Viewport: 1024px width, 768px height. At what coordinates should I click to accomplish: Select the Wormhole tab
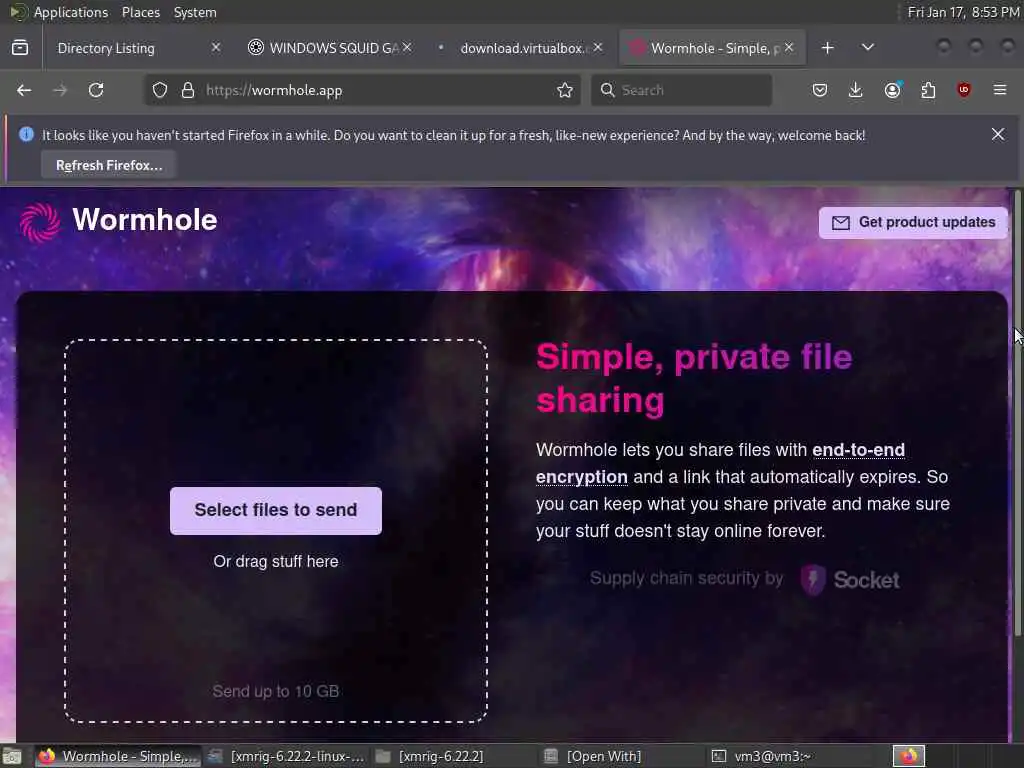(710, 48)
